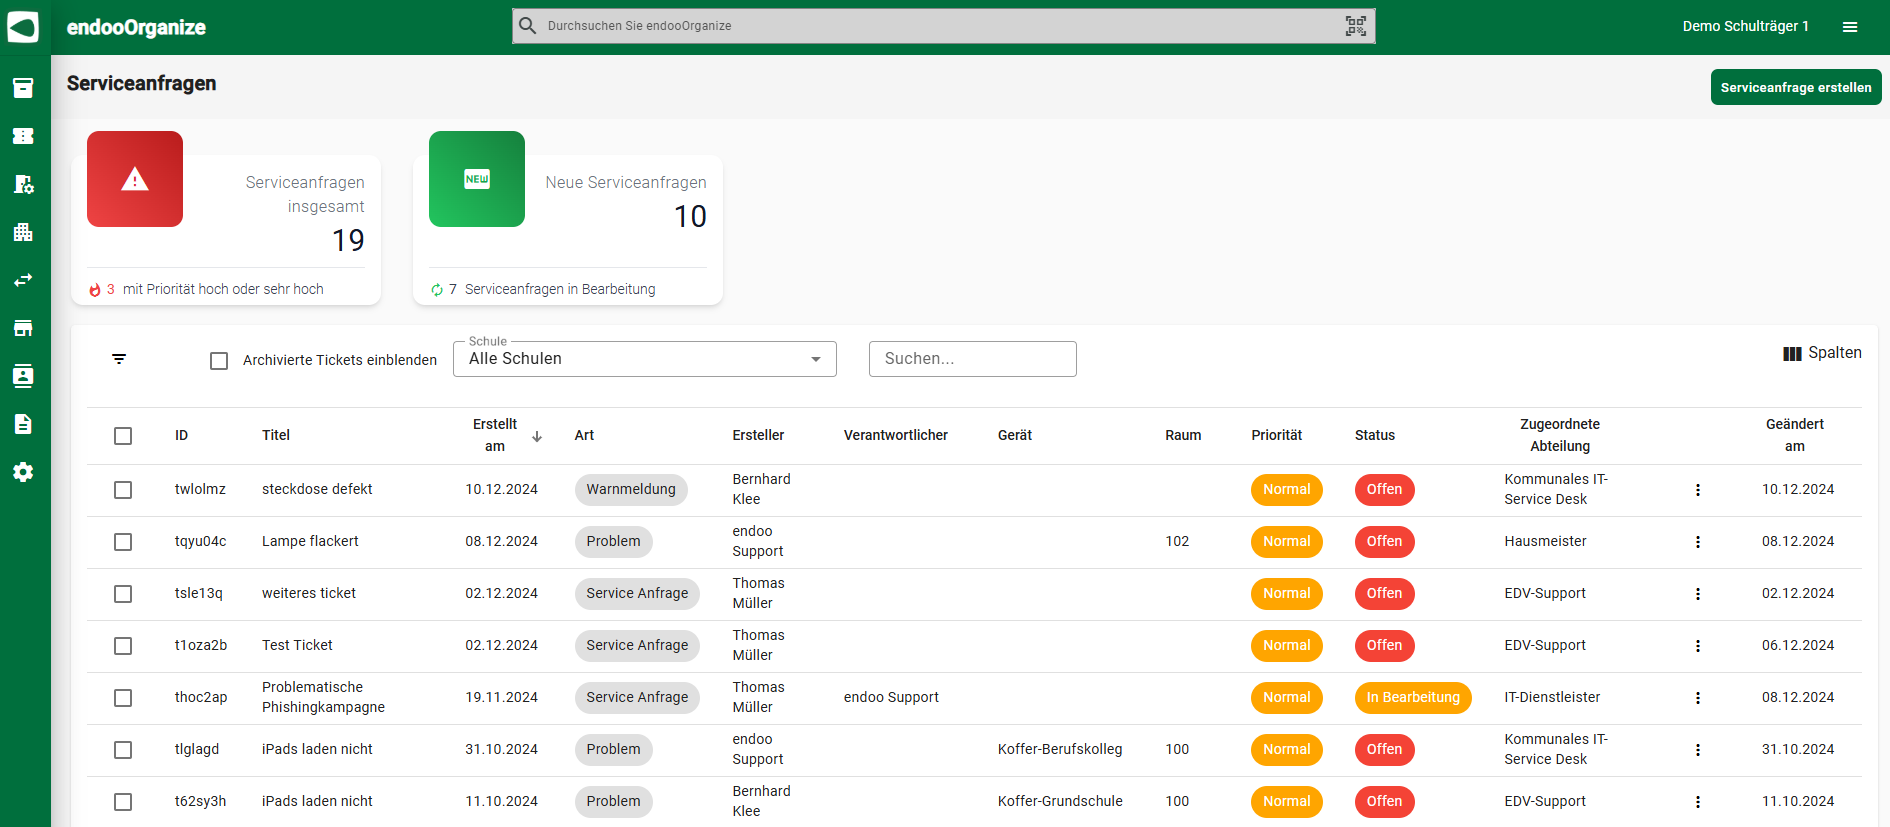1890x827 pixels.
Task: Click Serviceanfragen in Bearbeitung summary line
Action: click(x=560, y=289)
